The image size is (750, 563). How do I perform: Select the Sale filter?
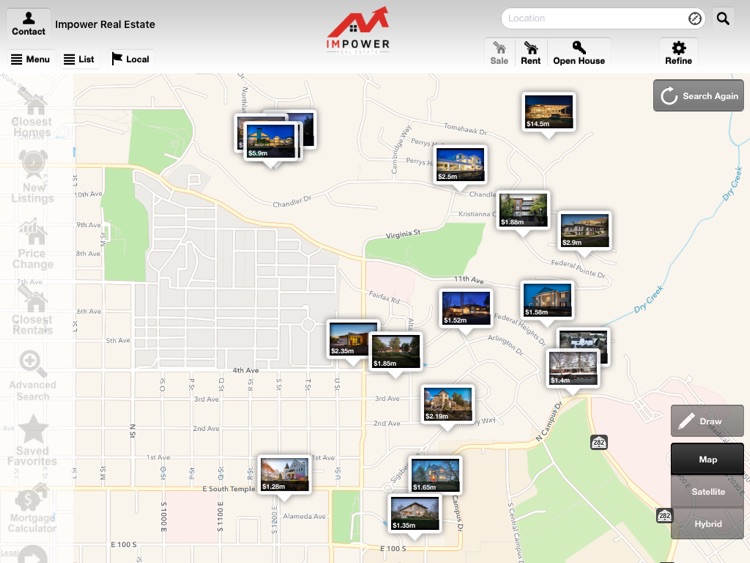click(x=499, y=53)
